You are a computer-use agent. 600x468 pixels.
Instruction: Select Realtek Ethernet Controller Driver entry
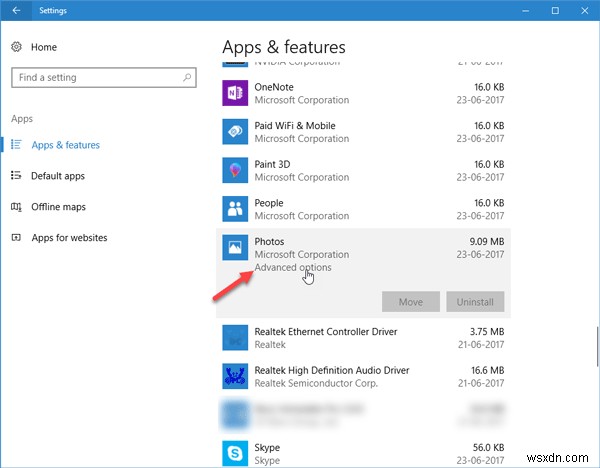(326, 331)
